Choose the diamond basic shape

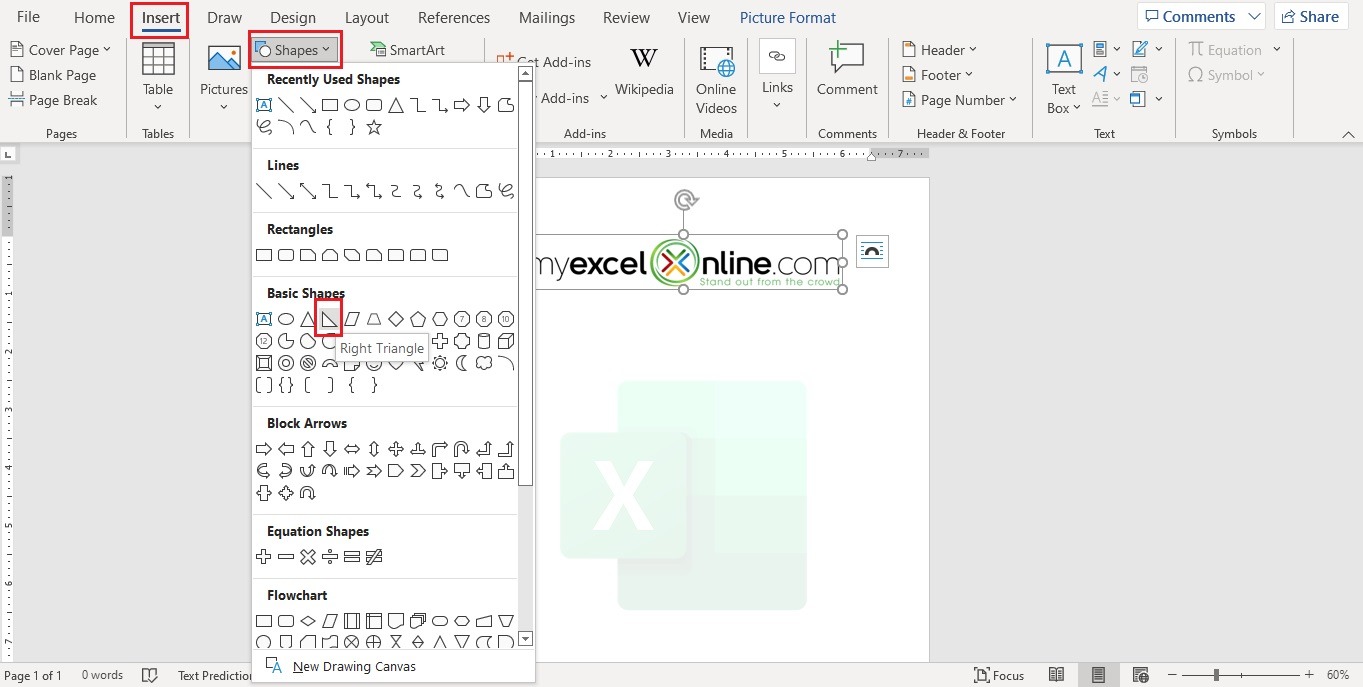396,319
